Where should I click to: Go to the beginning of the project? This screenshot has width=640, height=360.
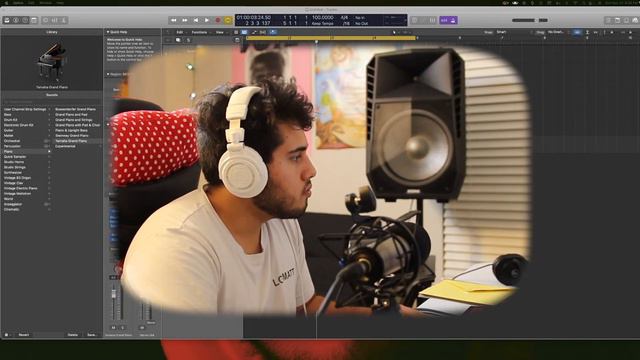click(196, 20)
